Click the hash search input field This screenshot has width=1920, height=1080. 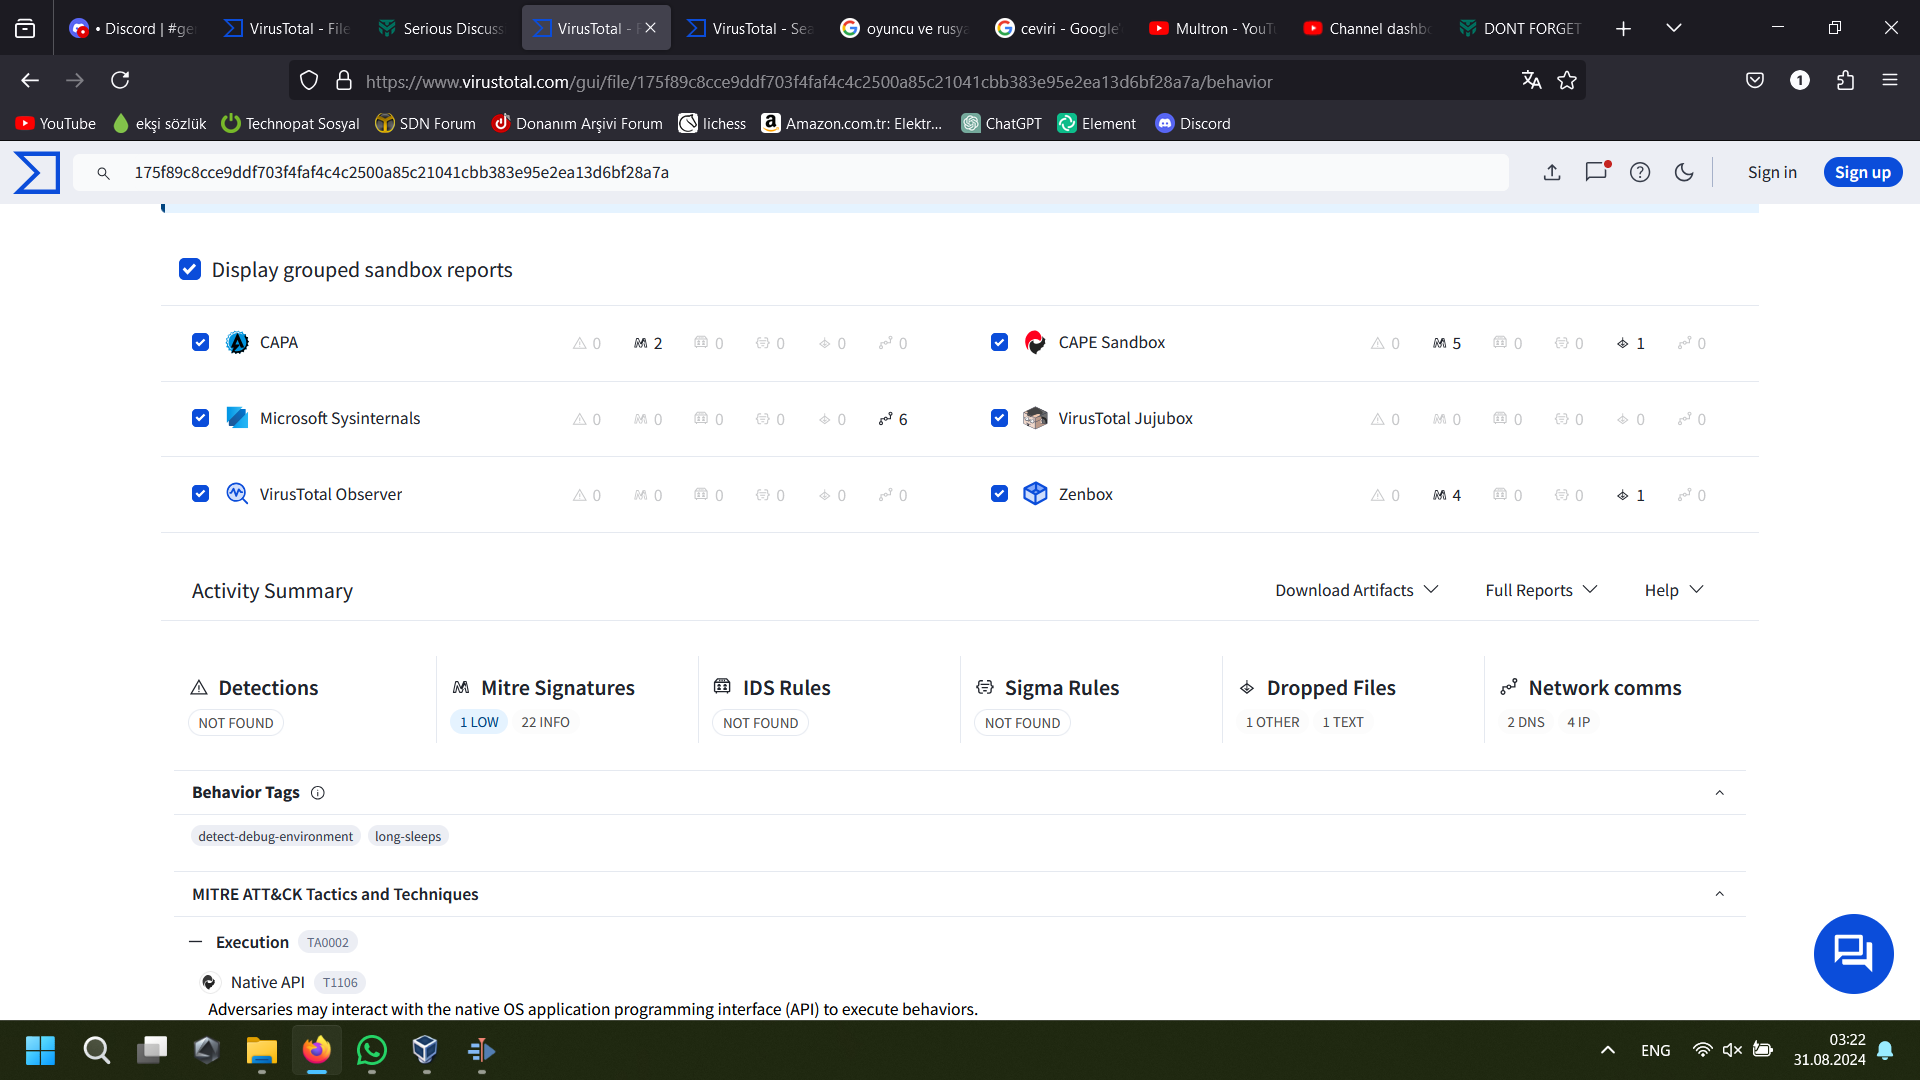pos(800,172)
